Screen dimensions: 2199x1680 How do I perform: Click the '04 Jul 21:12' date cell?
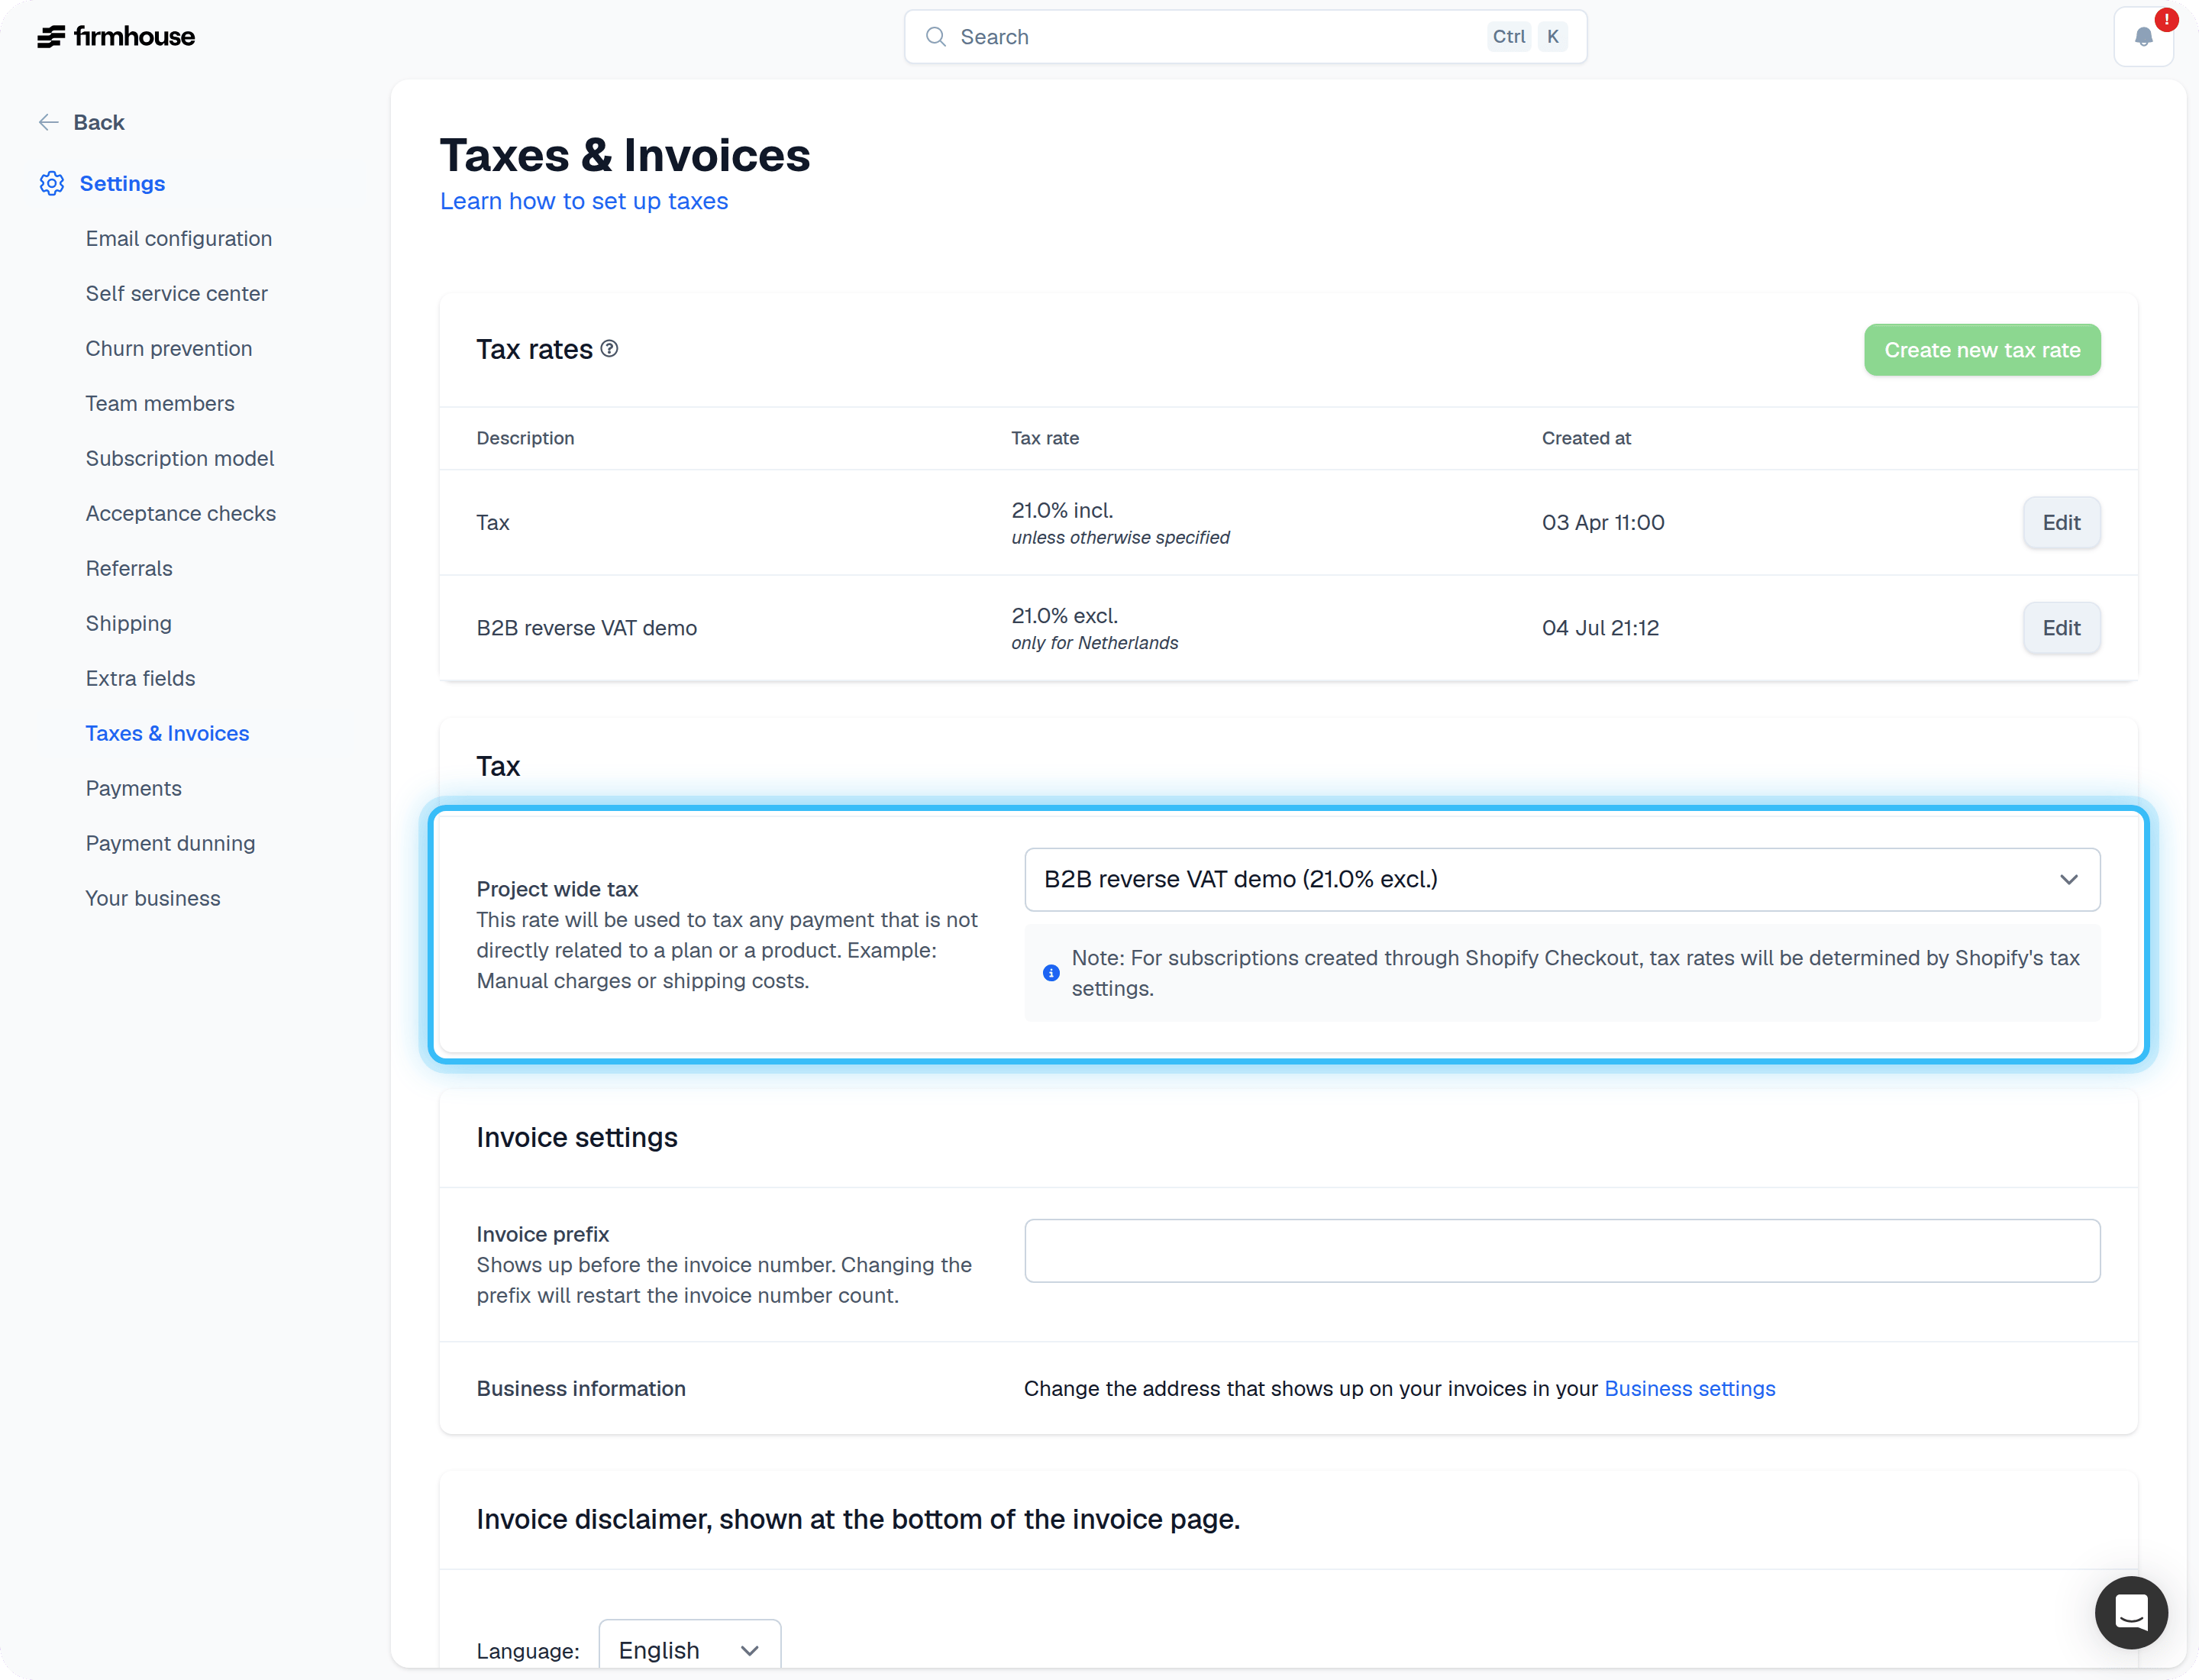pos(1600,628)
